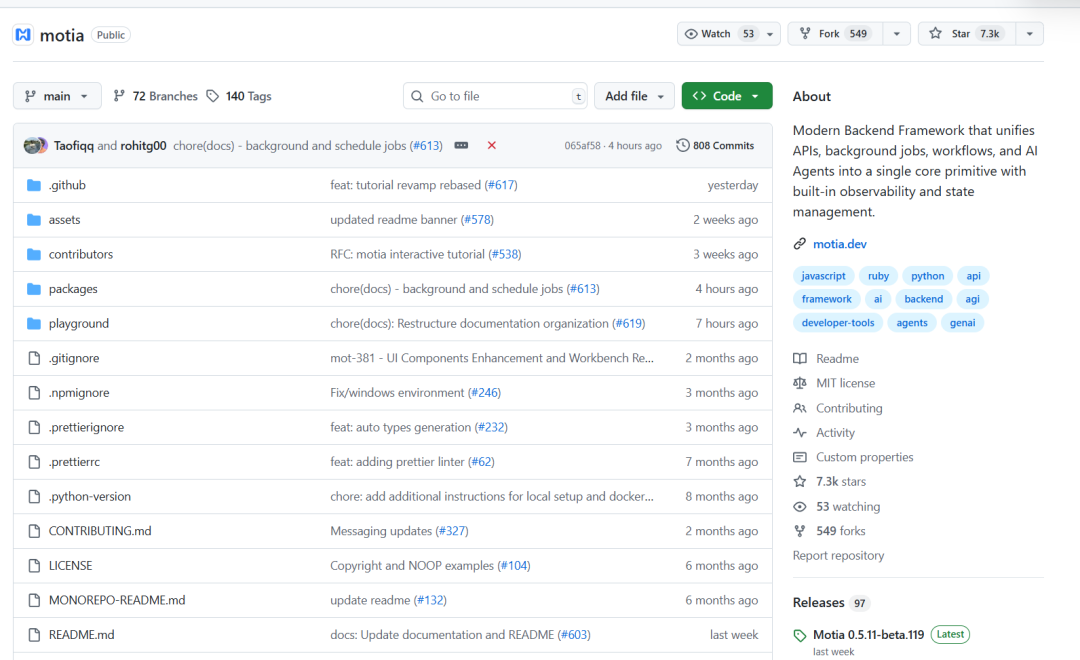Viewport: 1080px width, 660px height.
Task: Click the packages folder icon
Action: coord(34,289)
